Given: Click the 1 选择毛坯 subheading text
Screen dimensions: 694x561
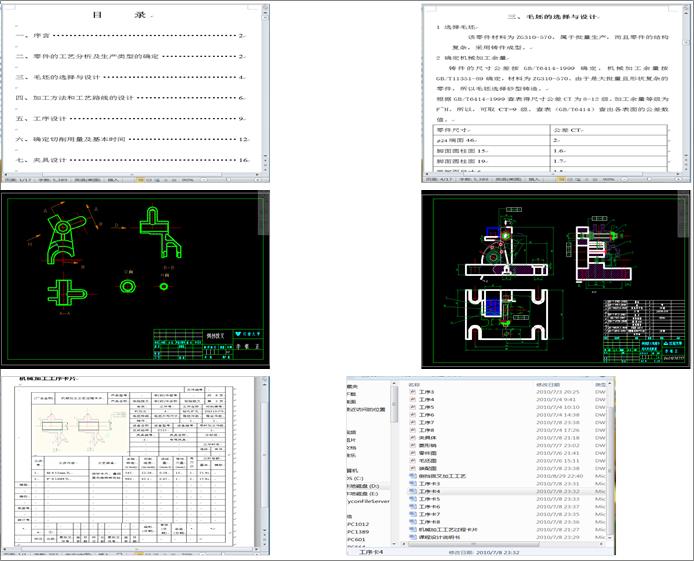Looking at the screenshot, I should (x=458, y=27).
